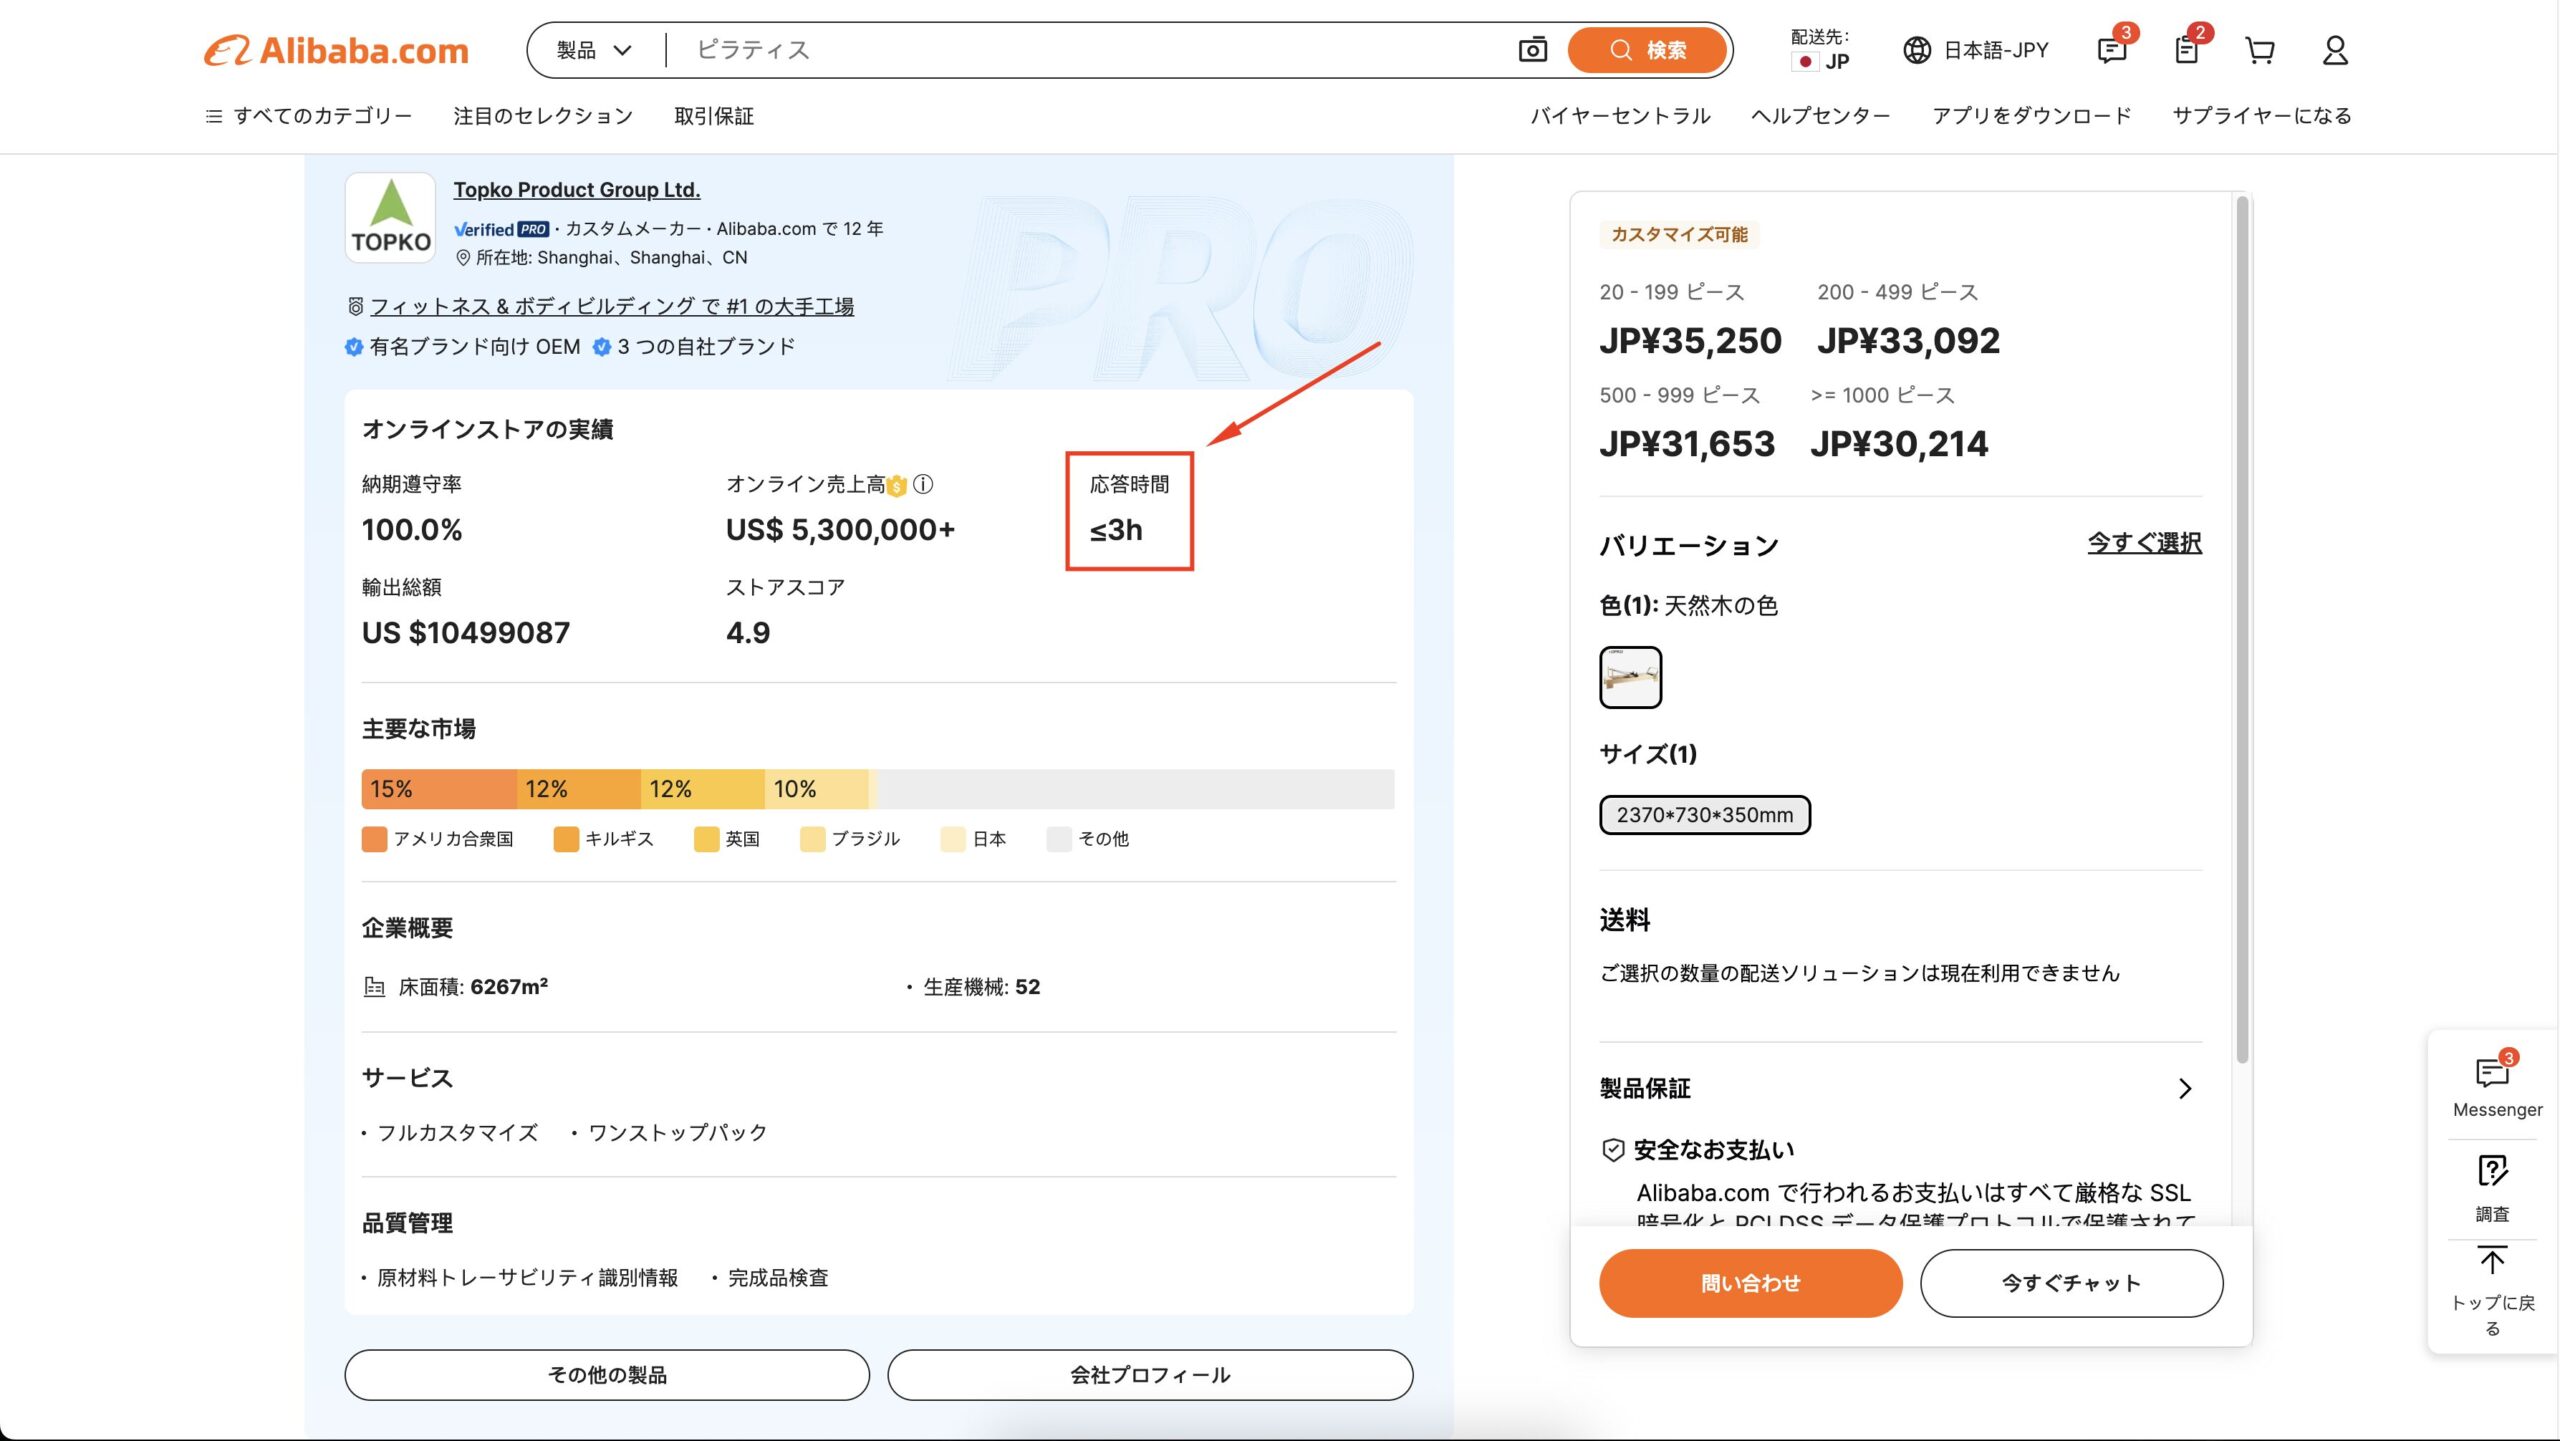Click 今すぐチャット button
The image size is (2560, 1441).
(x=2071, y=1283)
